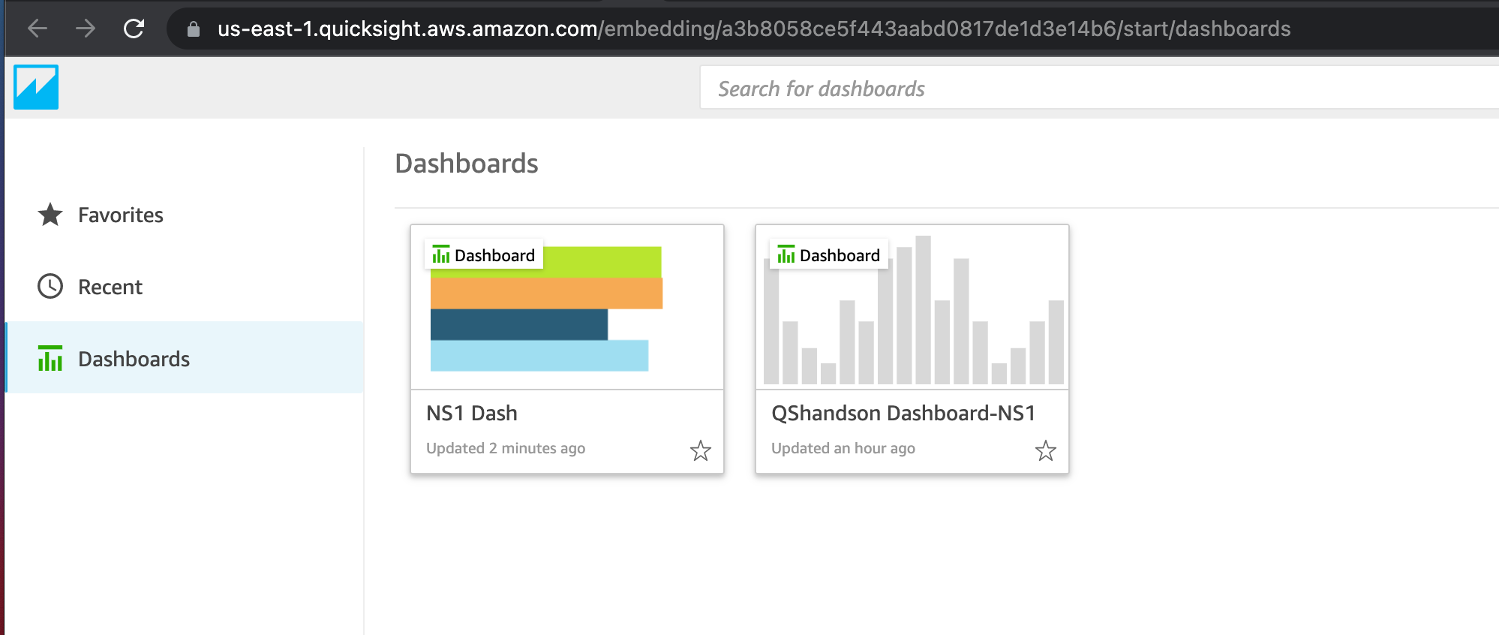This screenshot has width=1500, height=636.
Task: Click the QShandson Dashboard-NS1 title link
Action: (903, 413)
